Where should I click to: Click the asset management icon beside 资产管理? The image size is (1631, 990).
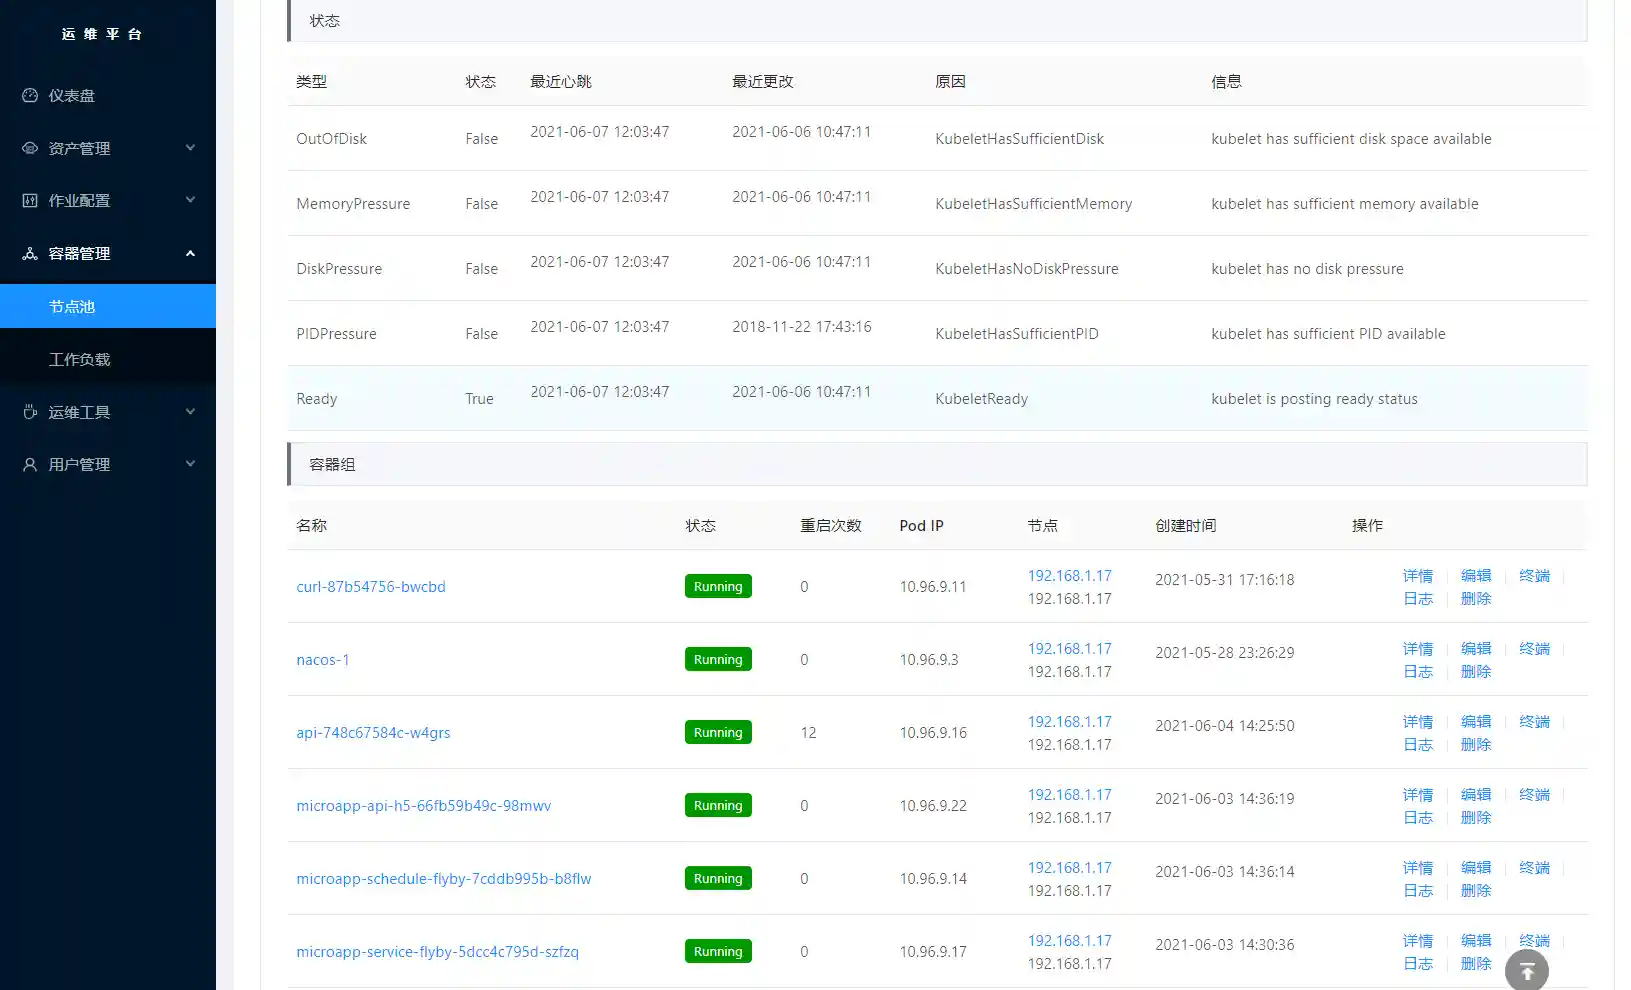30,148
